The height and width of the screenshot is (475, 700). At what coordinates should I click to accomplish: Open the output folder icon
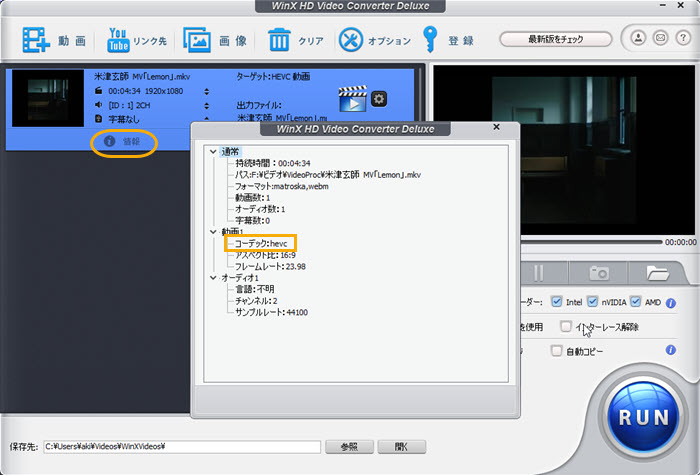(x=657, y=273)
